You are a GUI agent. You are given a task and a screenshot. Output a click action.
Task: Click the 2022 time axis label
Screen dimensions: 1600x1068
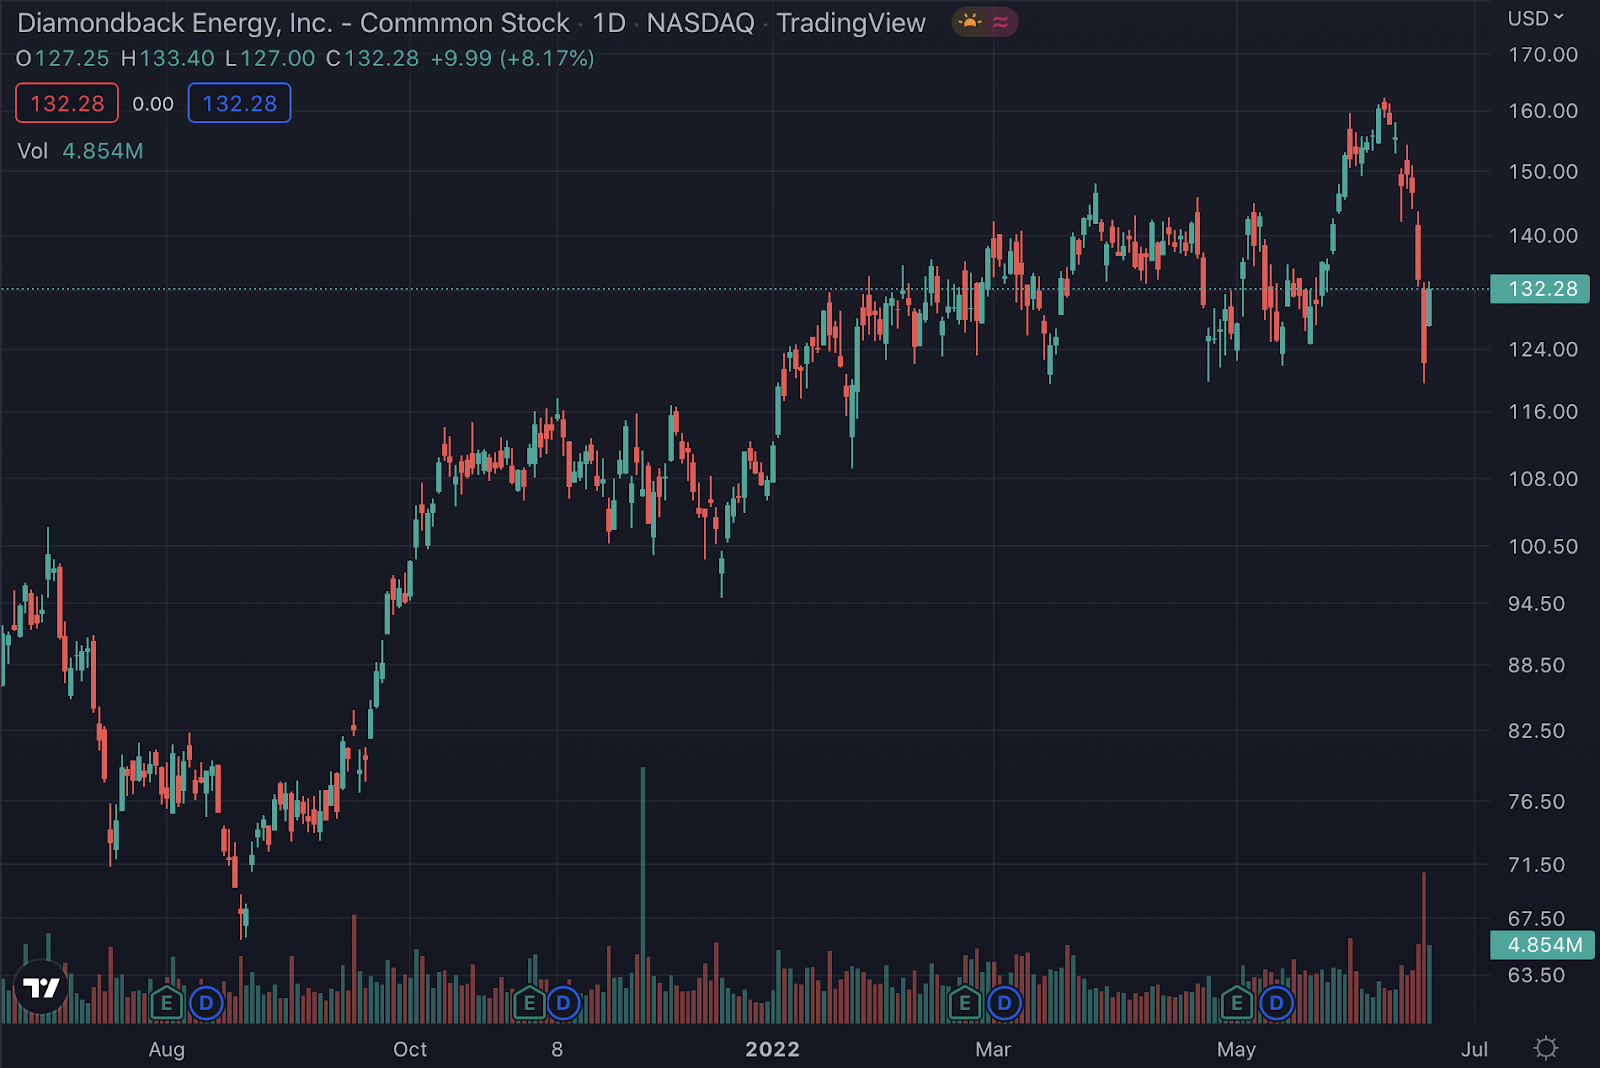point(773,1049)
